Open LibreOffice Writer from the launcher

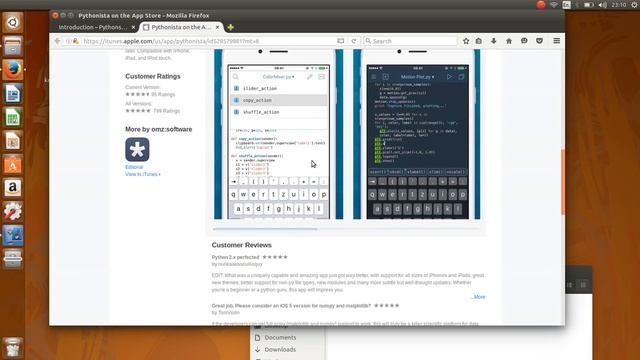[13, 93]
